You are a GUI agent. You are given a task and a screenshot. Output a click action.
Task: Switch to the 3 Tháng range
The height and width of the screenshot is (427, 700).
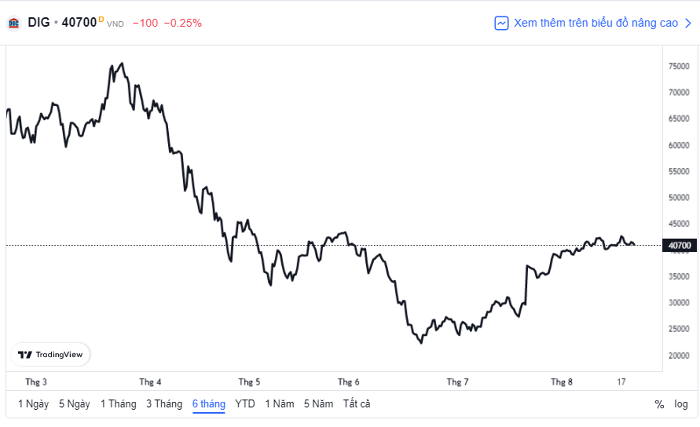click(164, 404)
